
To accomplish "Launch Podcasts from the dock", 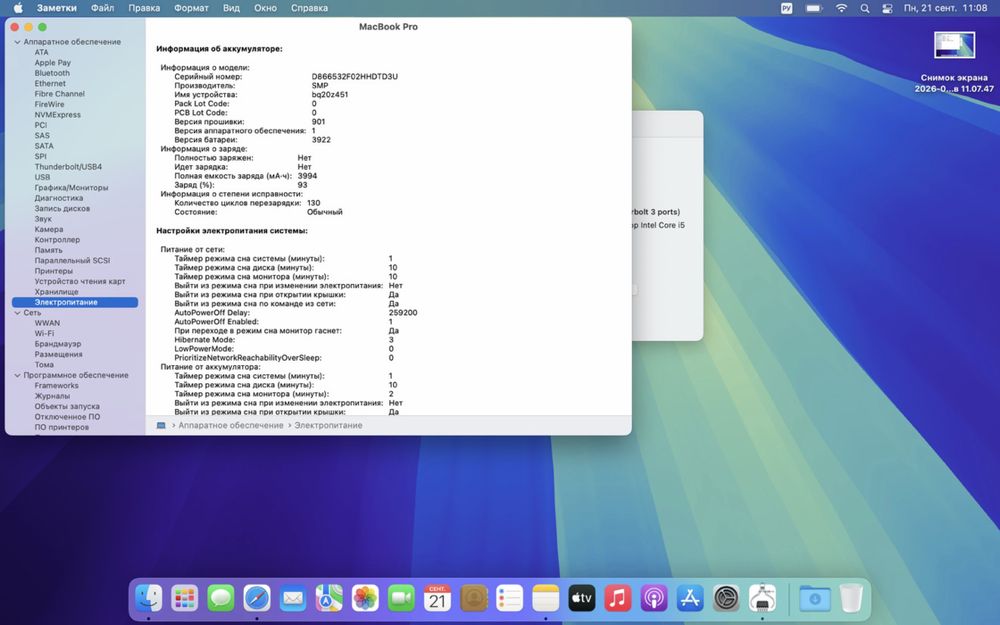I will pos(654,598).
